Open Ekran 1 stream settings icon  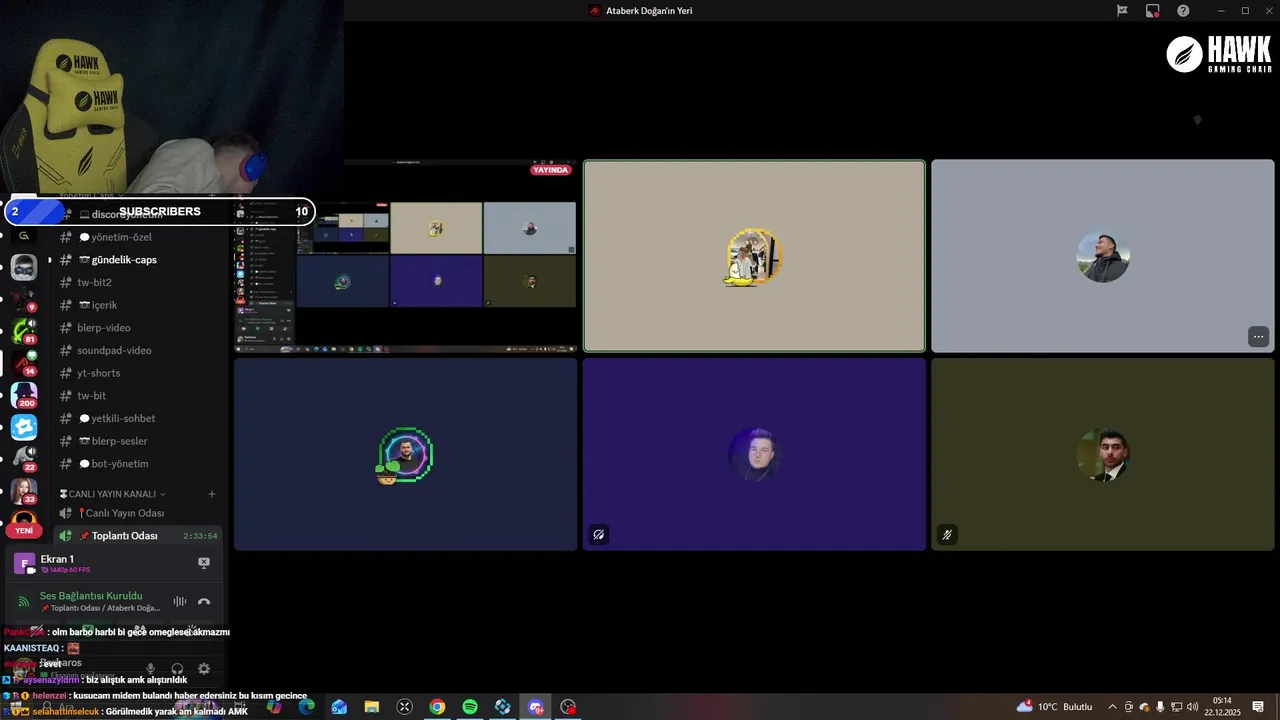tap(25, 563)
